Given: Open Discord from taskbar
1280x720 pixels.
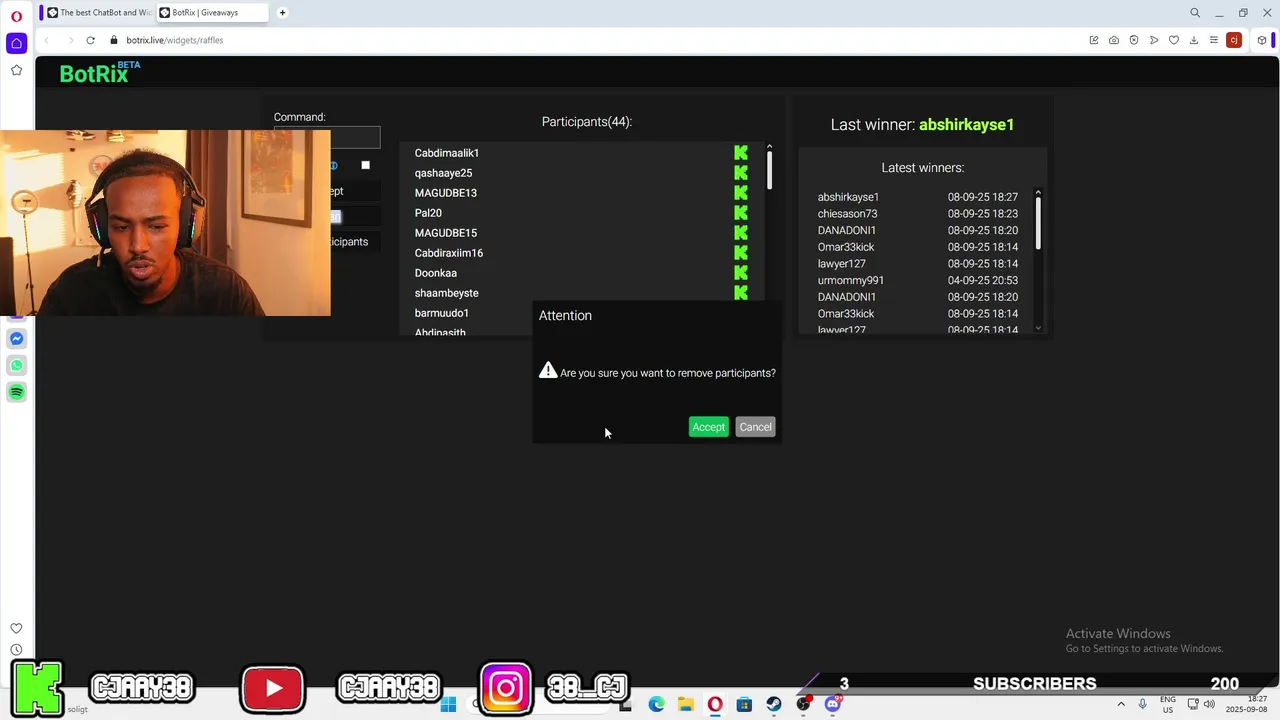Looking at the screenshot, I should [x=833, y=704].
